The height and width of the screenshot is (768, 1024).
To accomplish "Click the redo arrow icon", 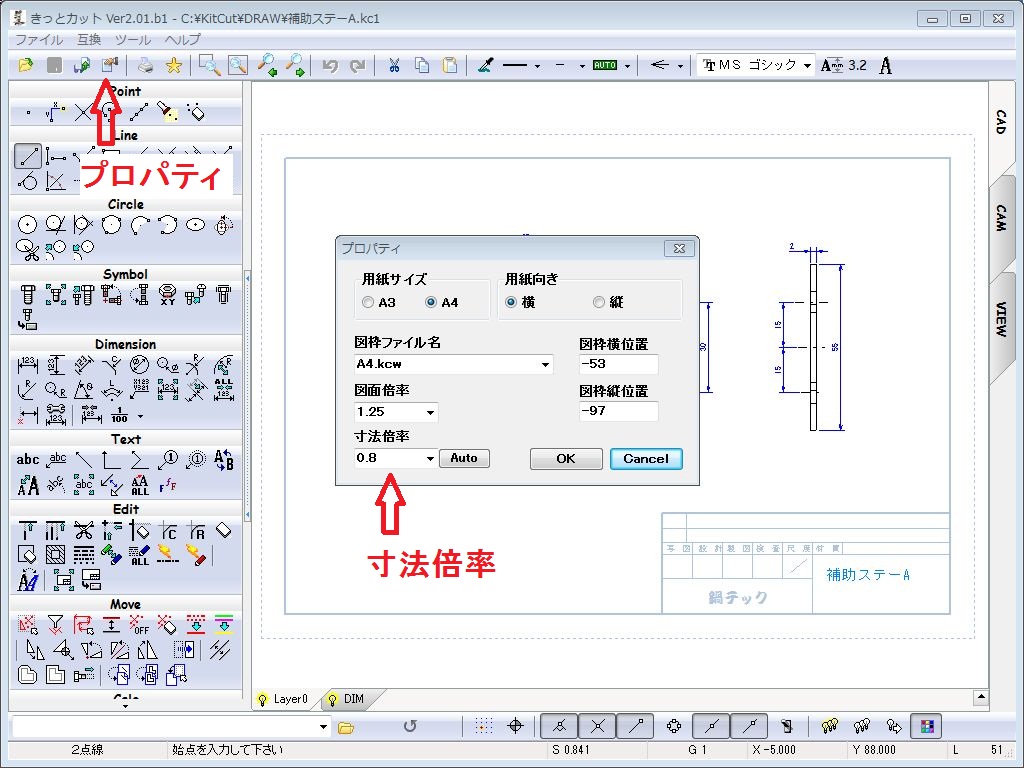I will (x=358, y=65).
